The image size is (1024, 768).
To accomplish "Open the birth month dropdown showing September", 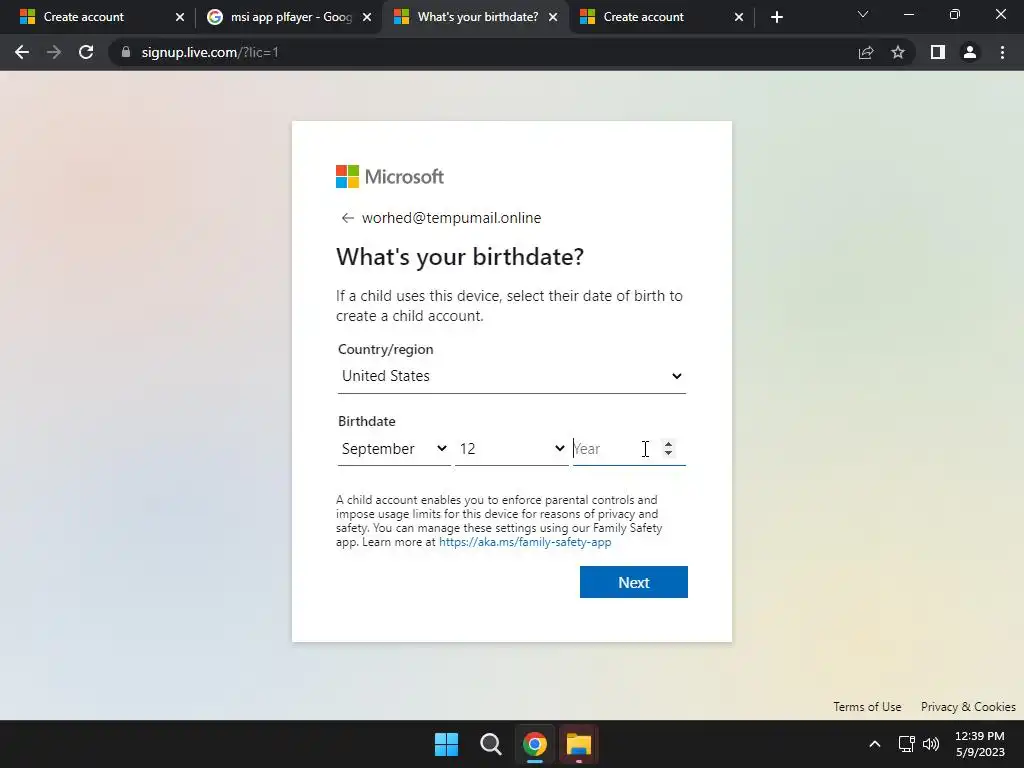I will [x=394, y=449].
